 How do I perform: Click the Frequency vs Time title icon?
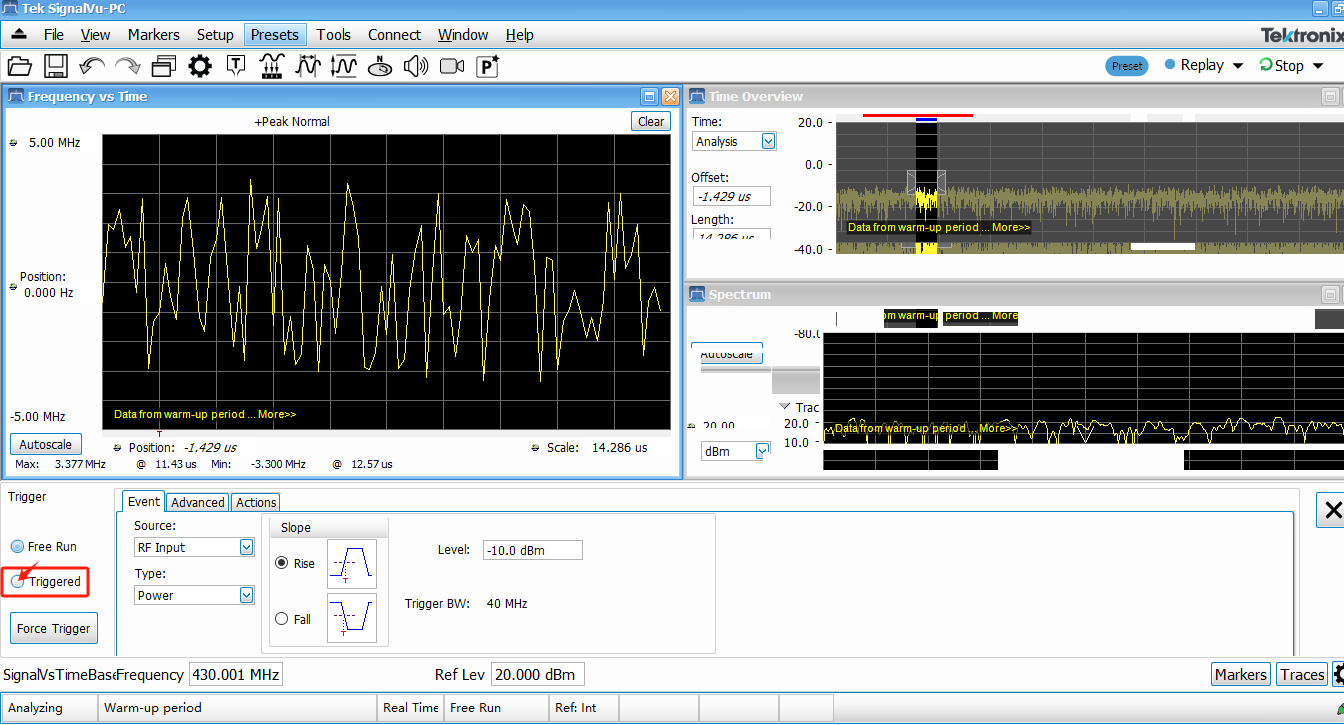(16, 97)
